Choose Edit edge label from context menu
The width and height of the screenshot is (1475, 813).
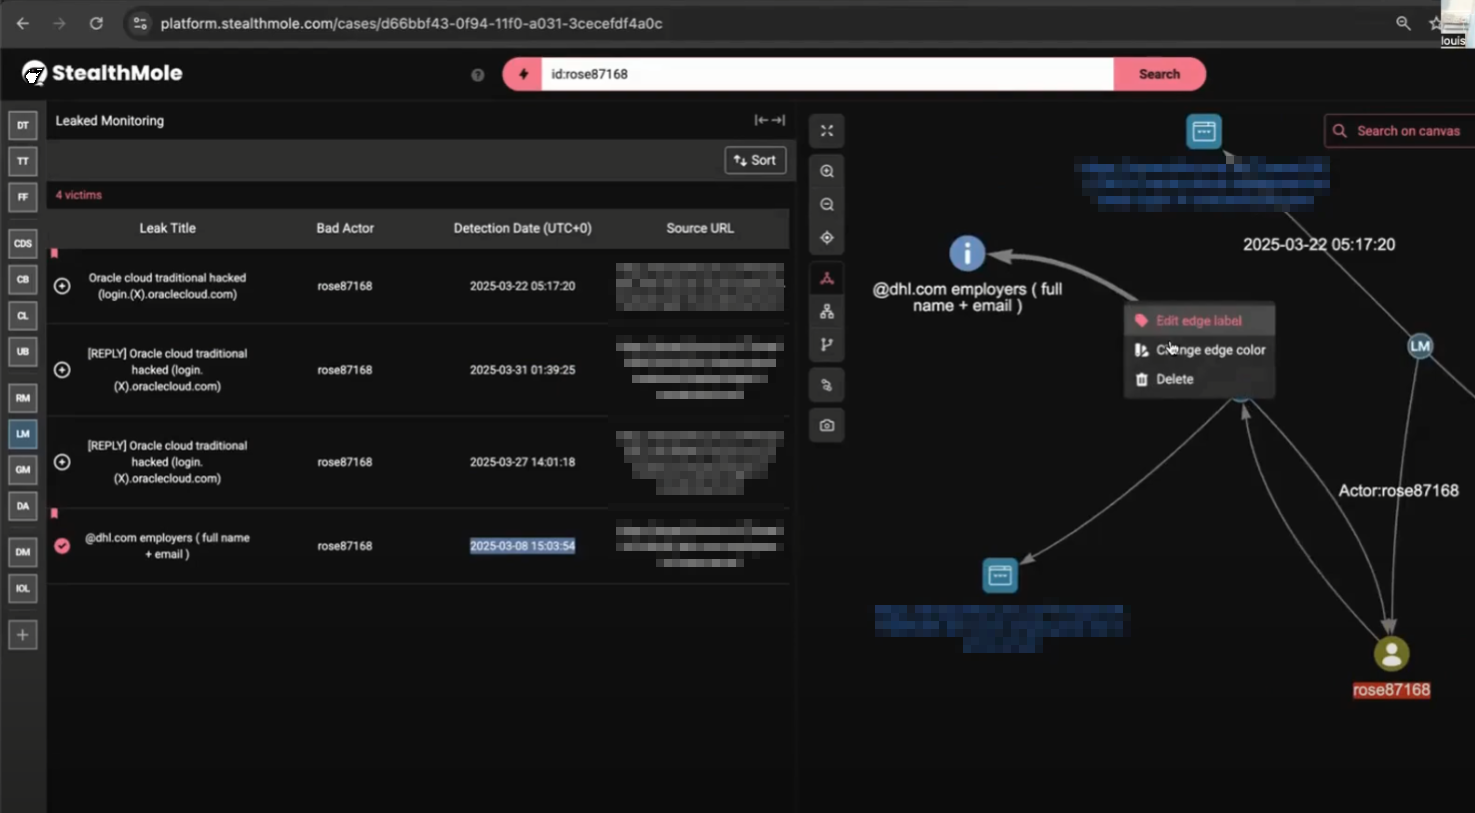click(x=1198, y=321)
